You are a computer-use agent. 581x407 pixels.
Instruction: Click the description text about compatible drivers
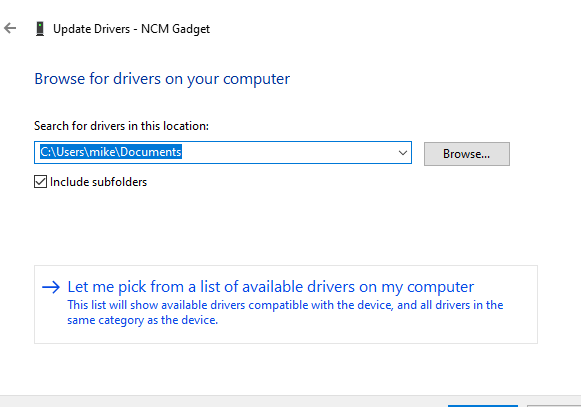click(x=285, y=312)
